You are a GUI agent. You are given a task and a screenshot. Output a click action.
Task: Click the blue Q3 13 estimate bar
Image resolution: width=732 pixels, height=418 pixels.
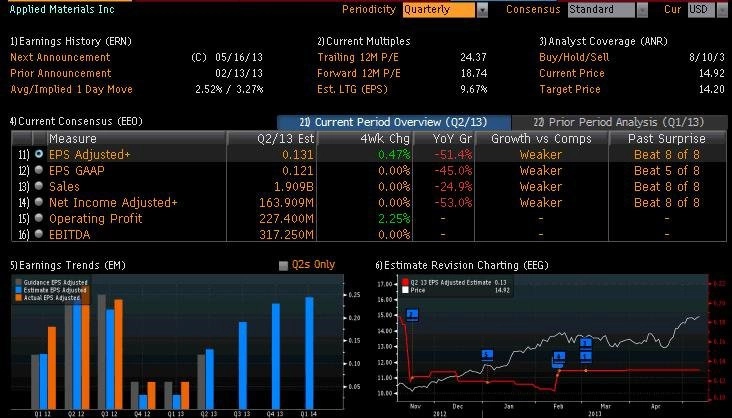click(x=243, y=365)
